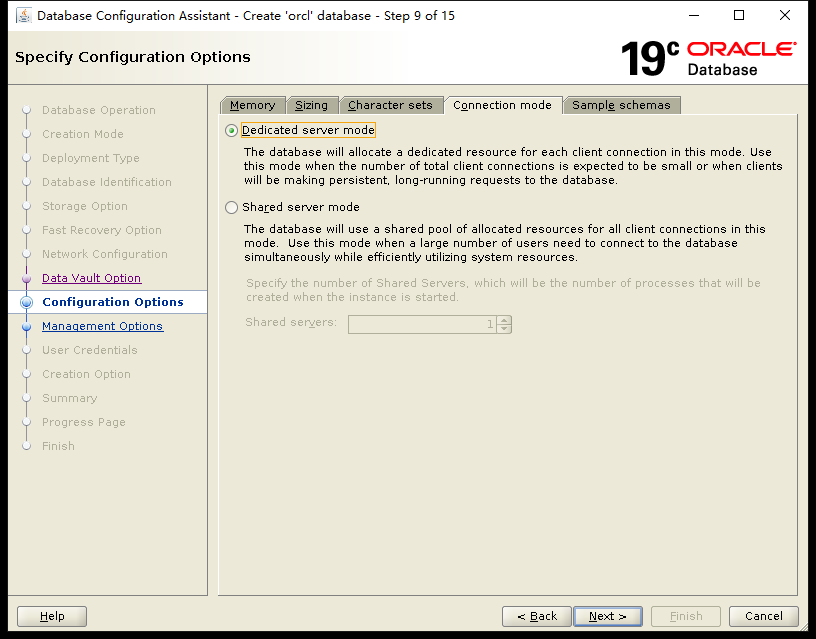Click the Creation Option step text

86,374
